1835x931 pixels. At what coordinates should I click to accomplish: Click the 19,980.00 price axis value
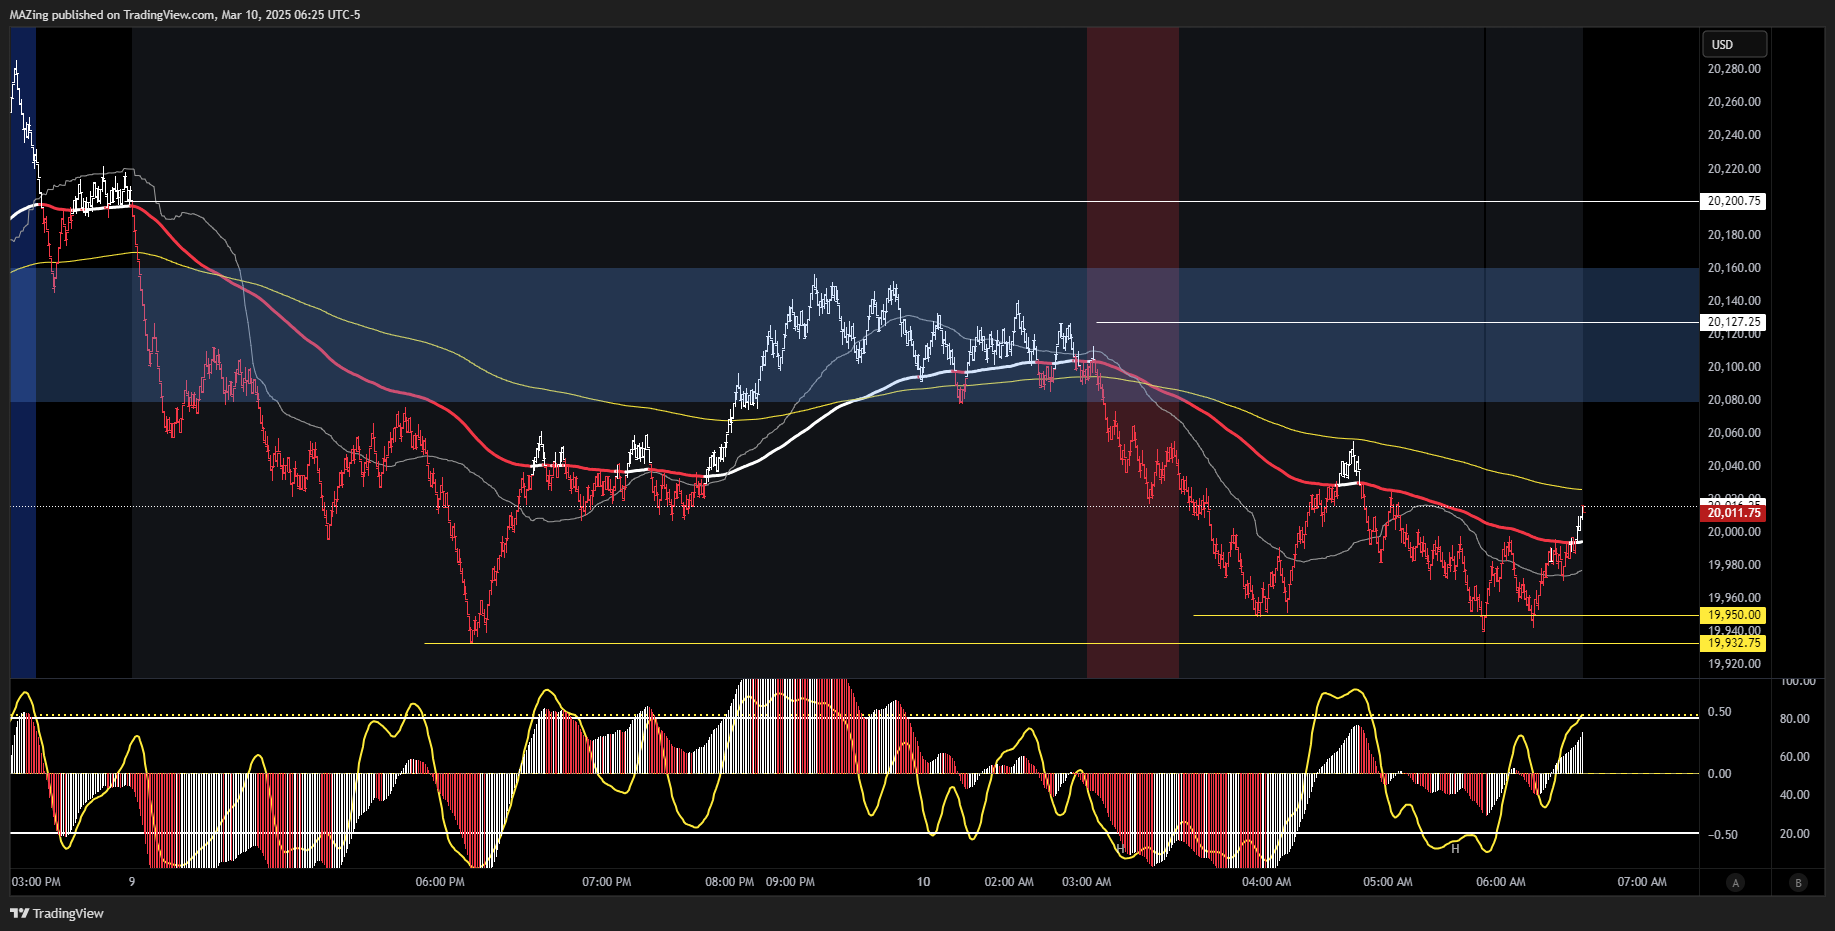pyautogui.click(x=1734, y=565)
